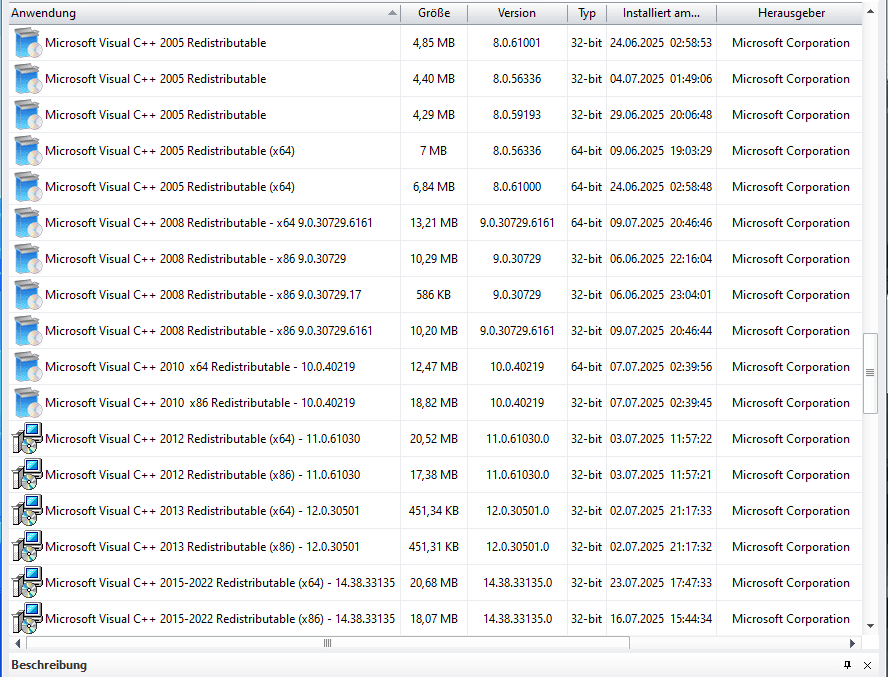Image resolution: width=888 pixels, height=677 pixels.
Task: Click icon of 2005 Redistributable sized 4,40 MB
Action: click(27, 79)
